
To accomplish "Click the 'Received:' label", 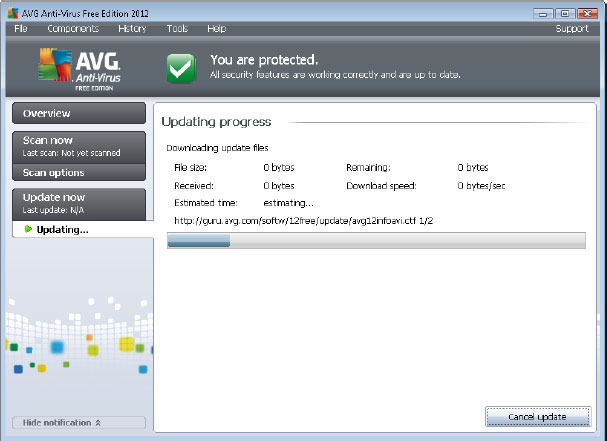I will pos(194,186).
